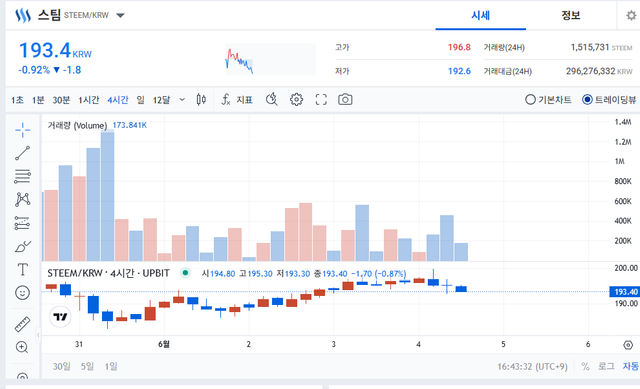Click the 193.4 KRW current price
This screenshot has height=389, width=640.
coord(55,51)
